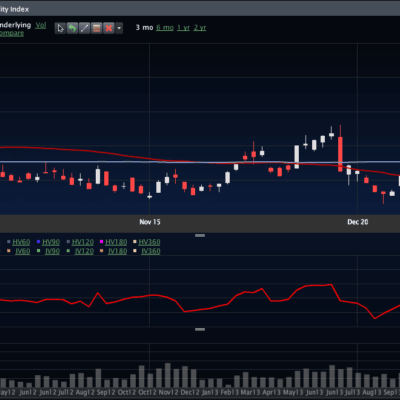Click the gray HV120 color swatch

[68, 242]
